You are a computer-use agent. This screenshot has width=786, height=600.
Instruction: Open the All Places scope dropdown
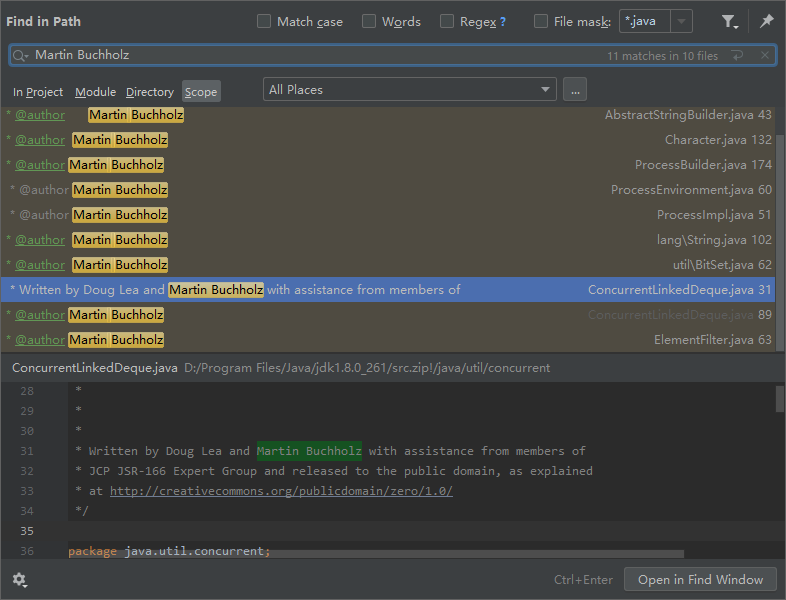tap(410, 89)
